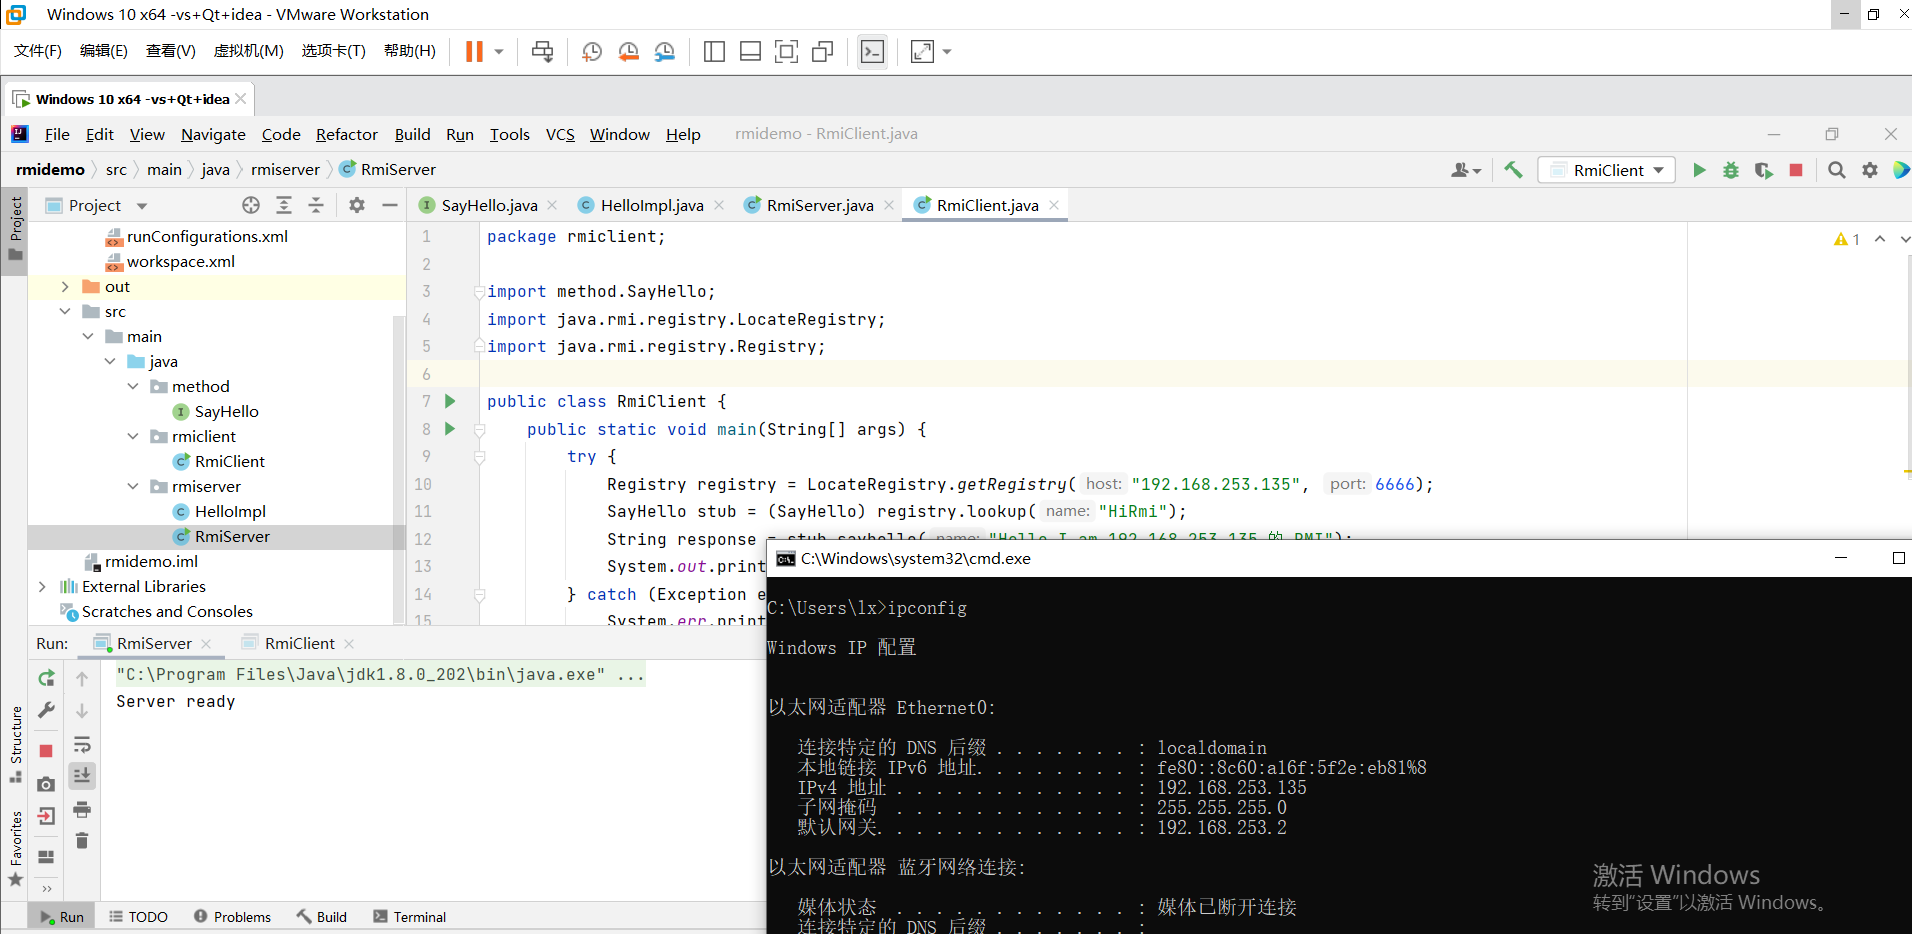The width and height of the screenshot is (1912, 934).
Task: Expand the out folder in project tree
Action: coord(65,287)
